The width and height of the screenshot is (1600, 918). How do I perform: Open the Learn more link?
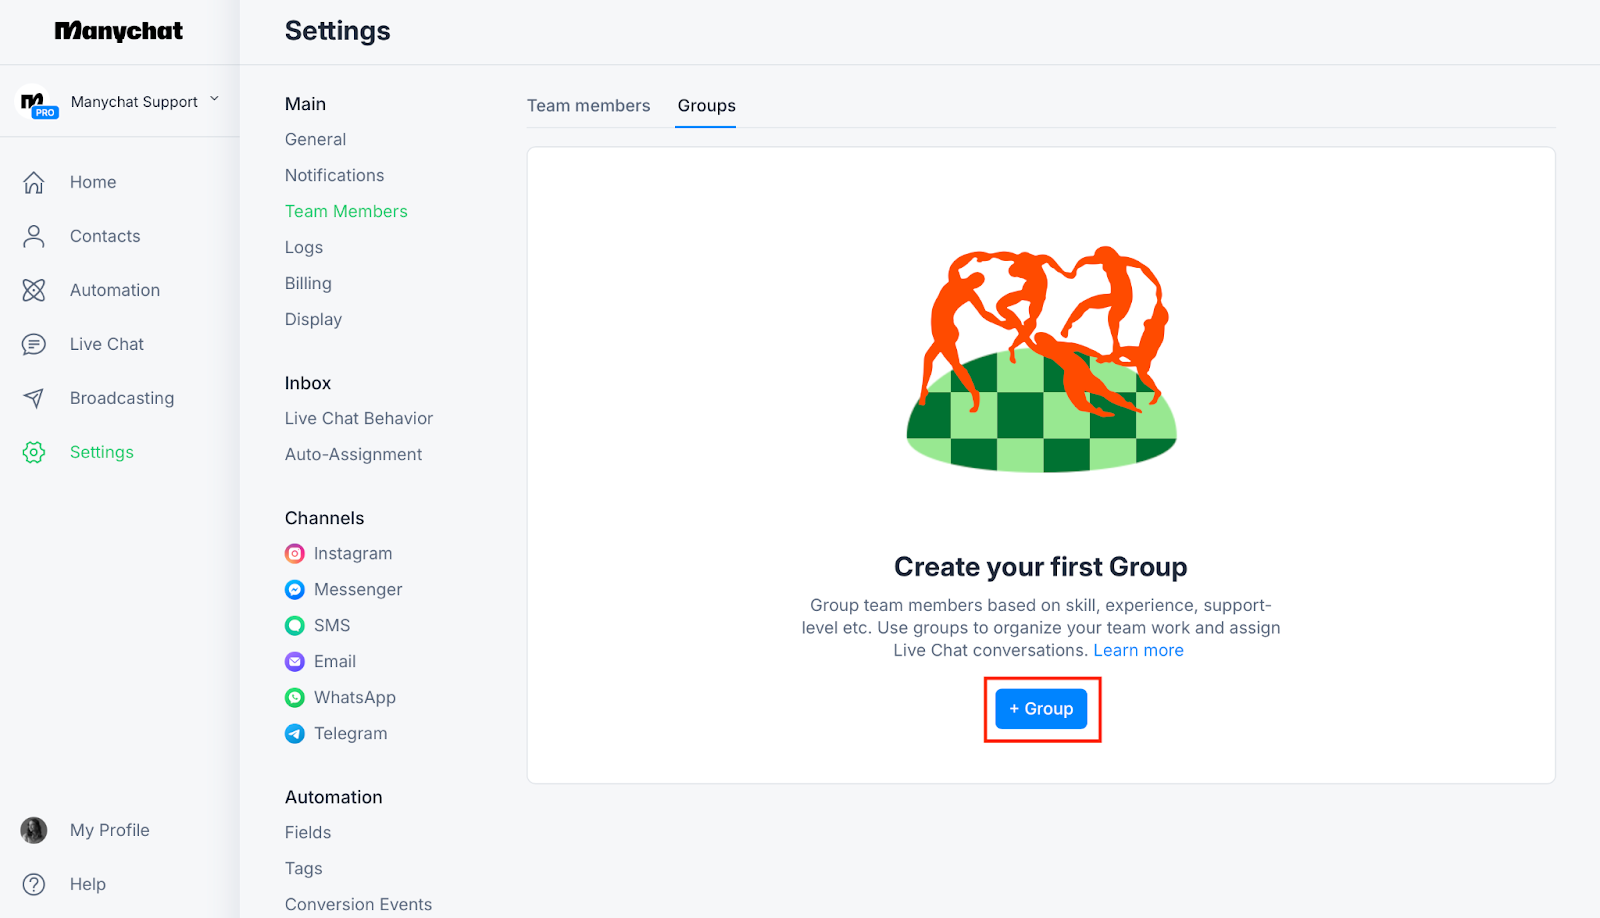(x=1138, y=650)
